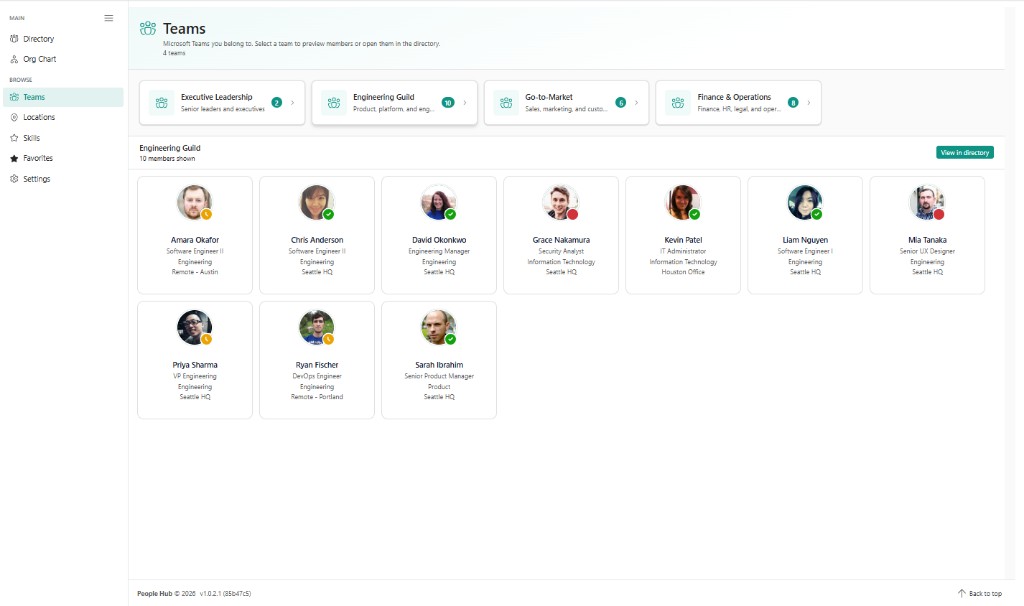
Task: Open Mia Tanaka's name on card
Action: (x=927, y=240)
